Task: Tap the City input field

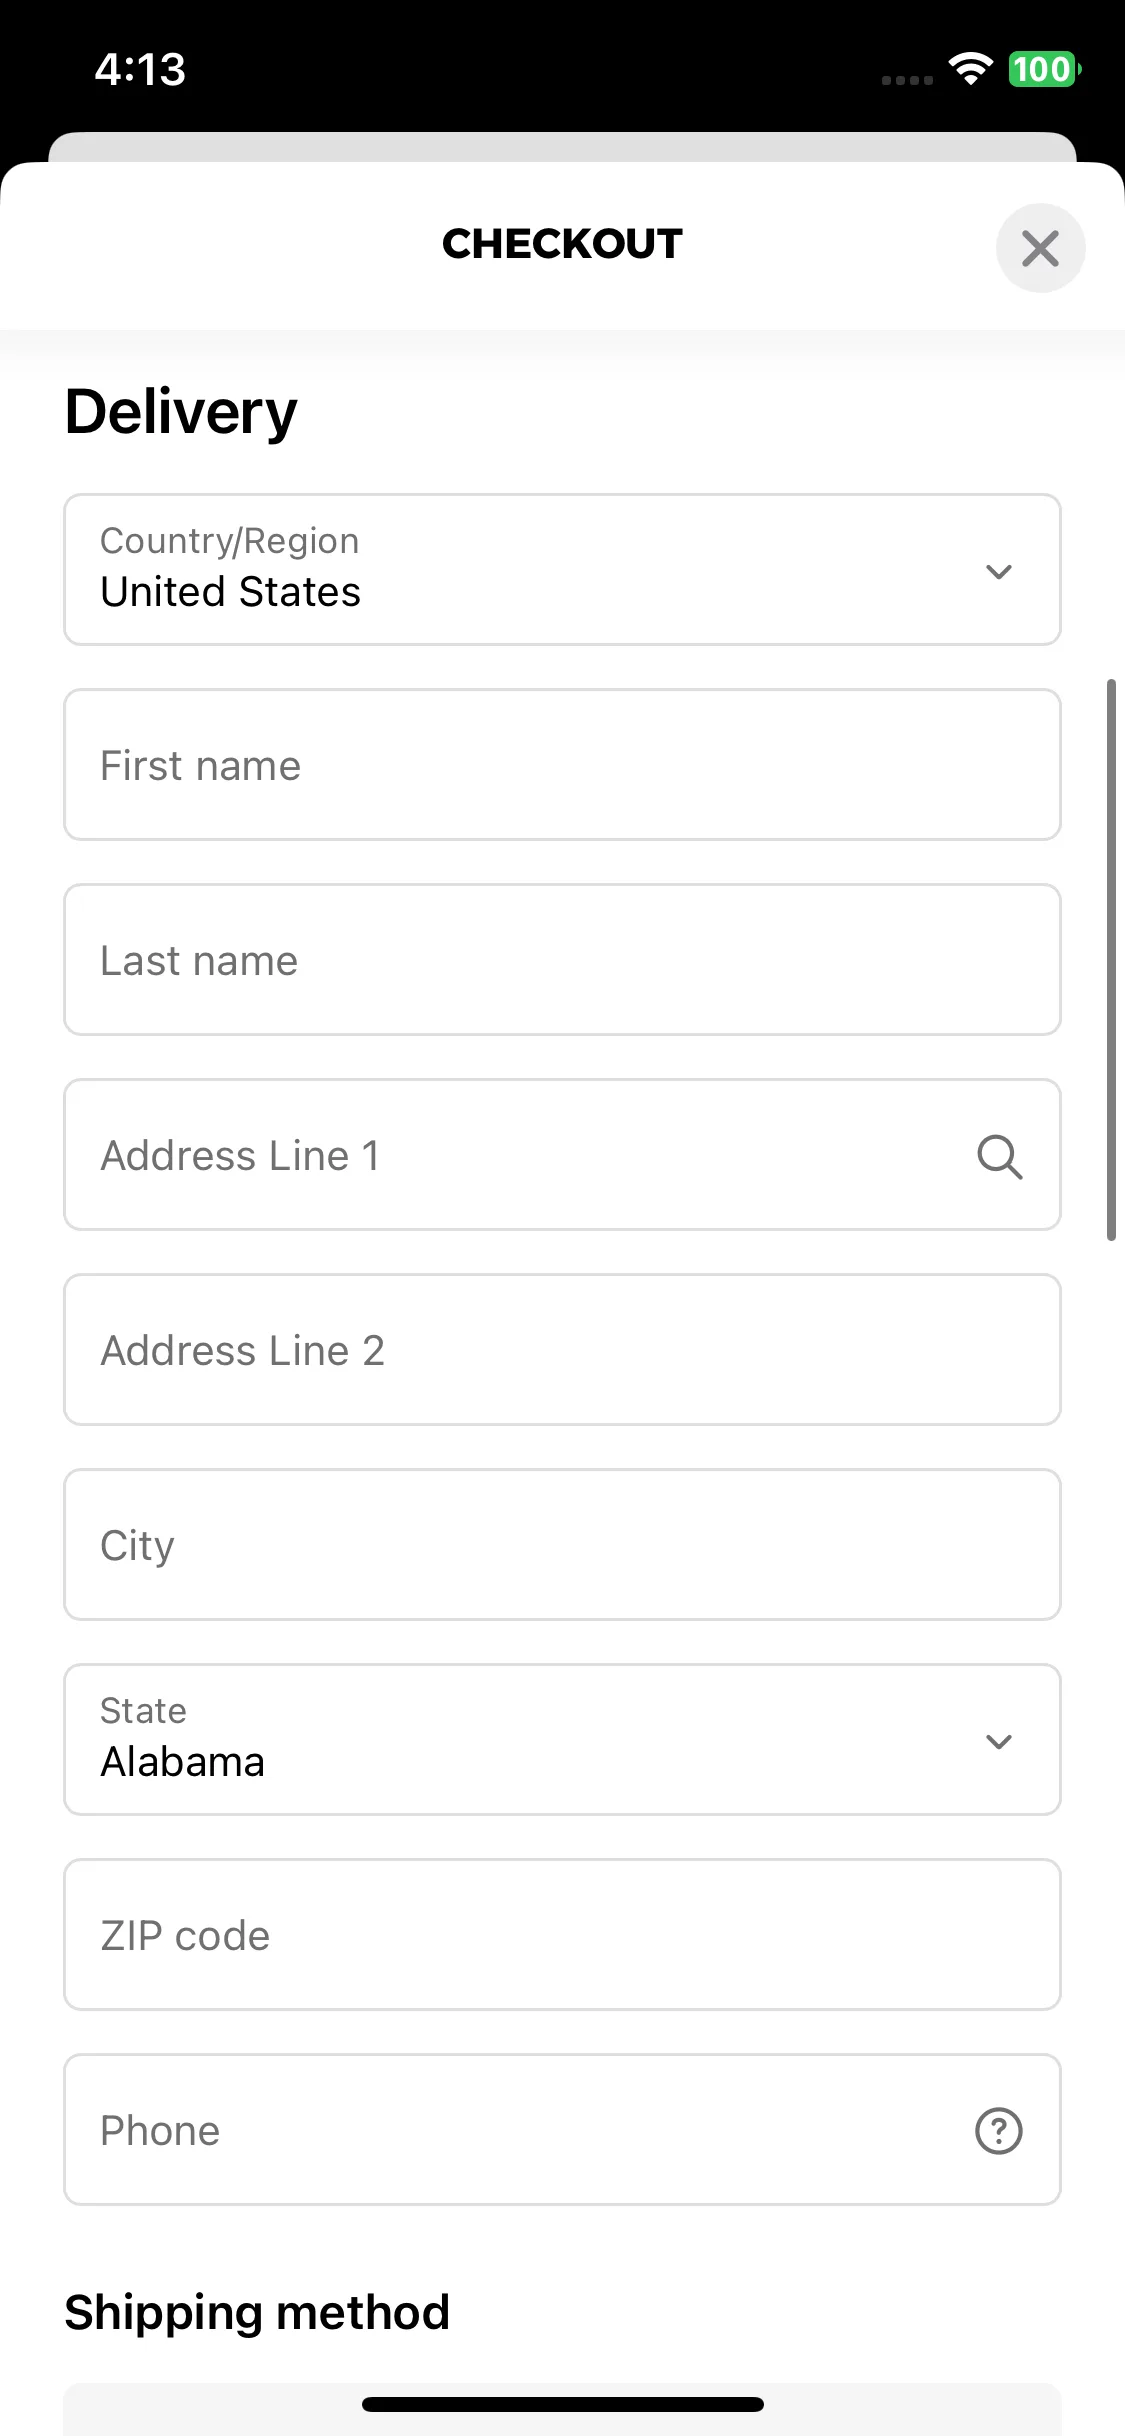Action: pyautogui.click(x=562, y=1544)
